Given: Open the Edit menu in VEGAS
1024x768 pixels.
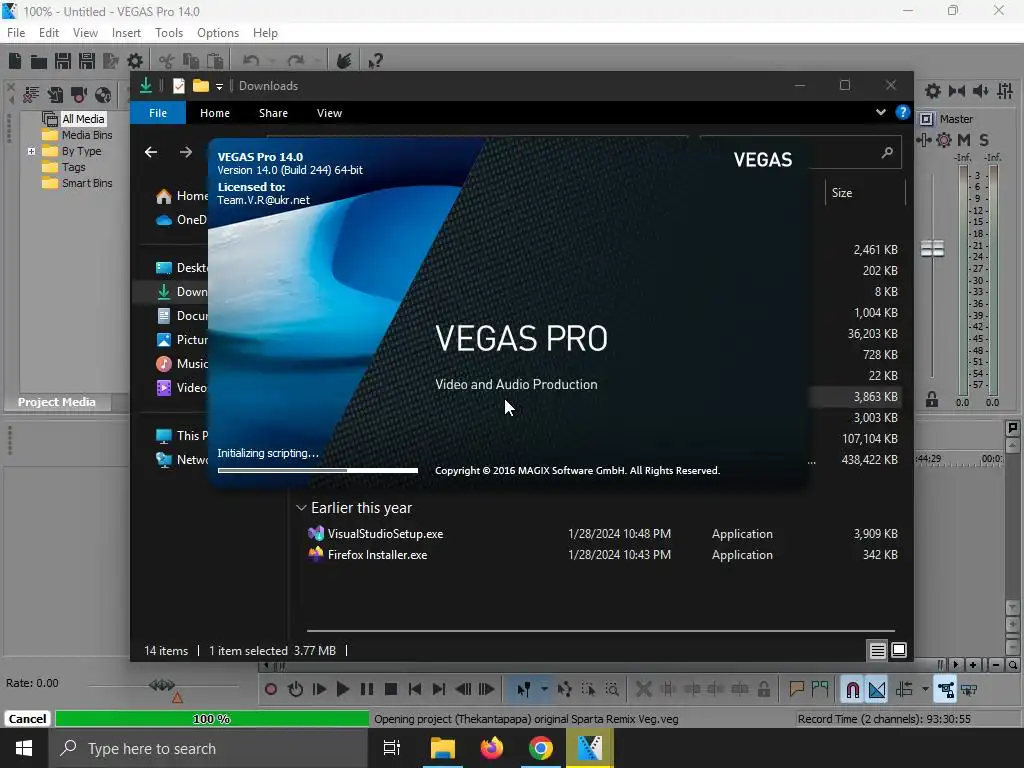Looking at the screenshot, I should click(48, 33).
